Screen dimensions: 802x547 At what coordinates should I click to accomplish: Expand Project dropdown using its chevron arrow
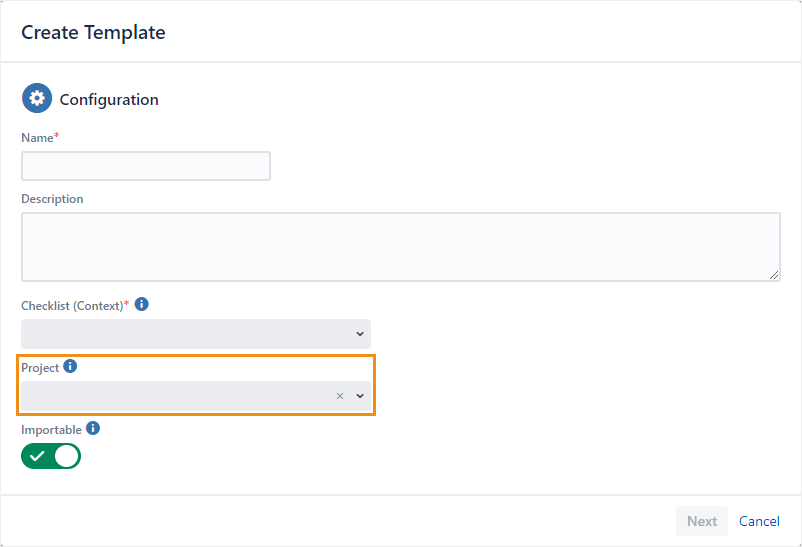[360, 396]
